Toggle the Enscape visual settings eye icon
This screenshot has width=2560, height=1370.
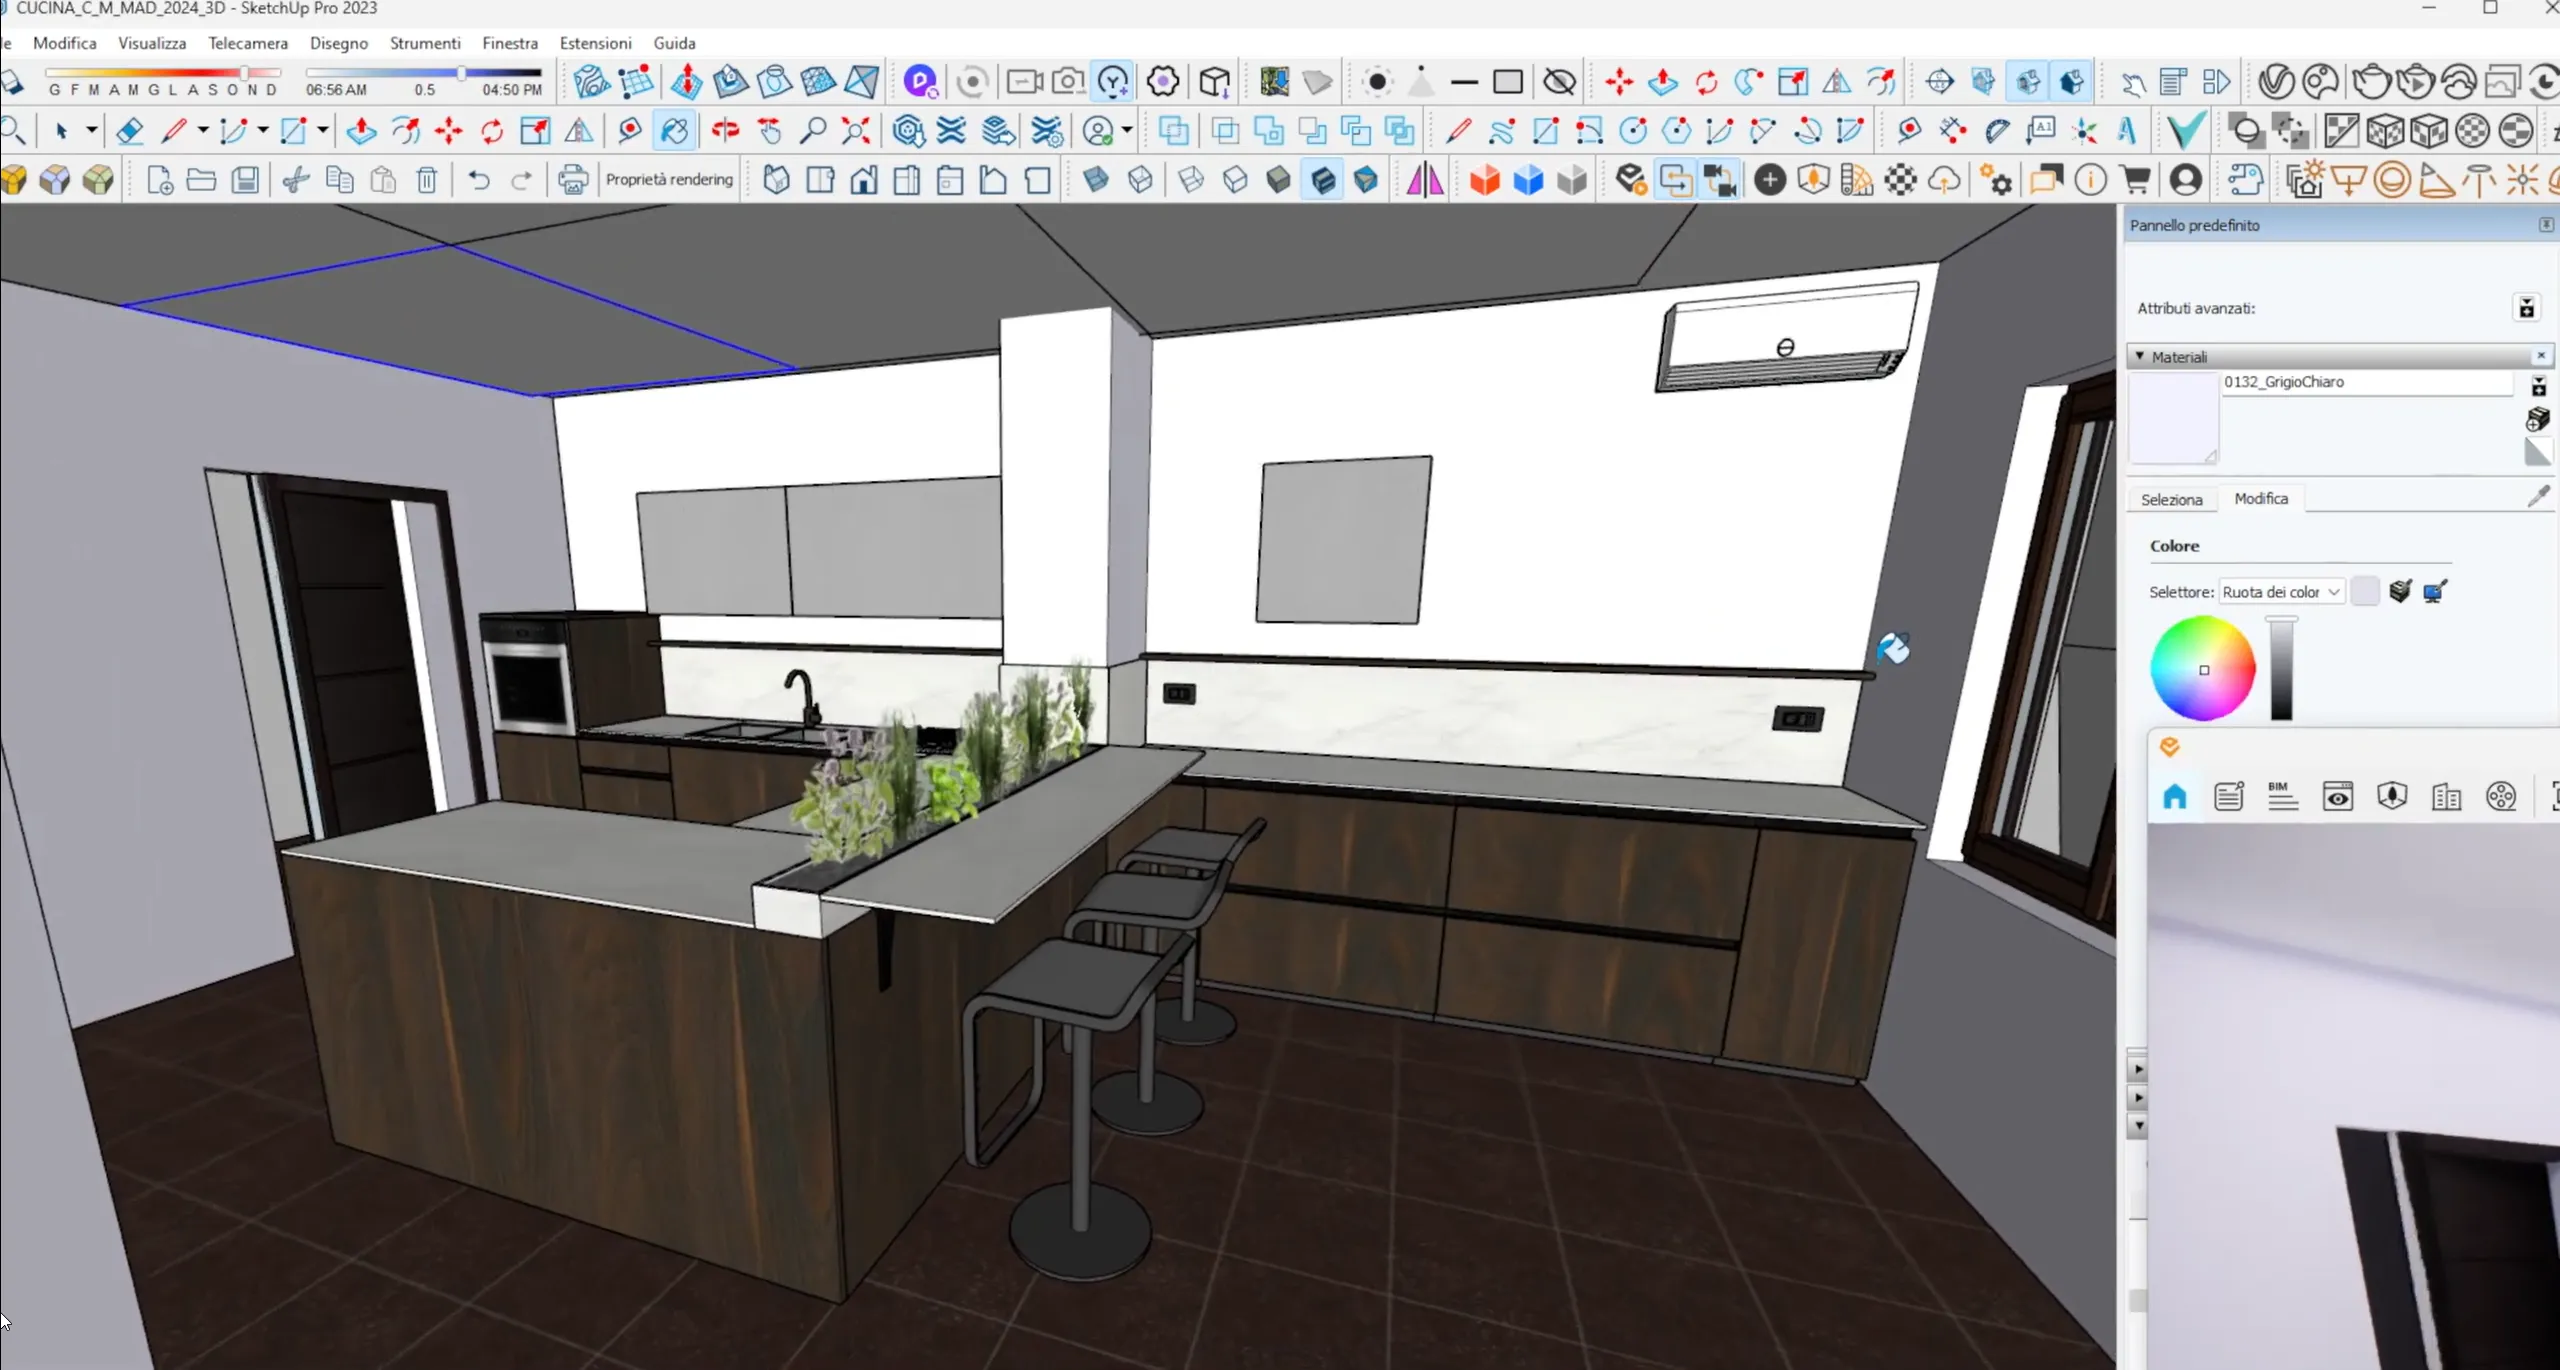click(2338, 797)
